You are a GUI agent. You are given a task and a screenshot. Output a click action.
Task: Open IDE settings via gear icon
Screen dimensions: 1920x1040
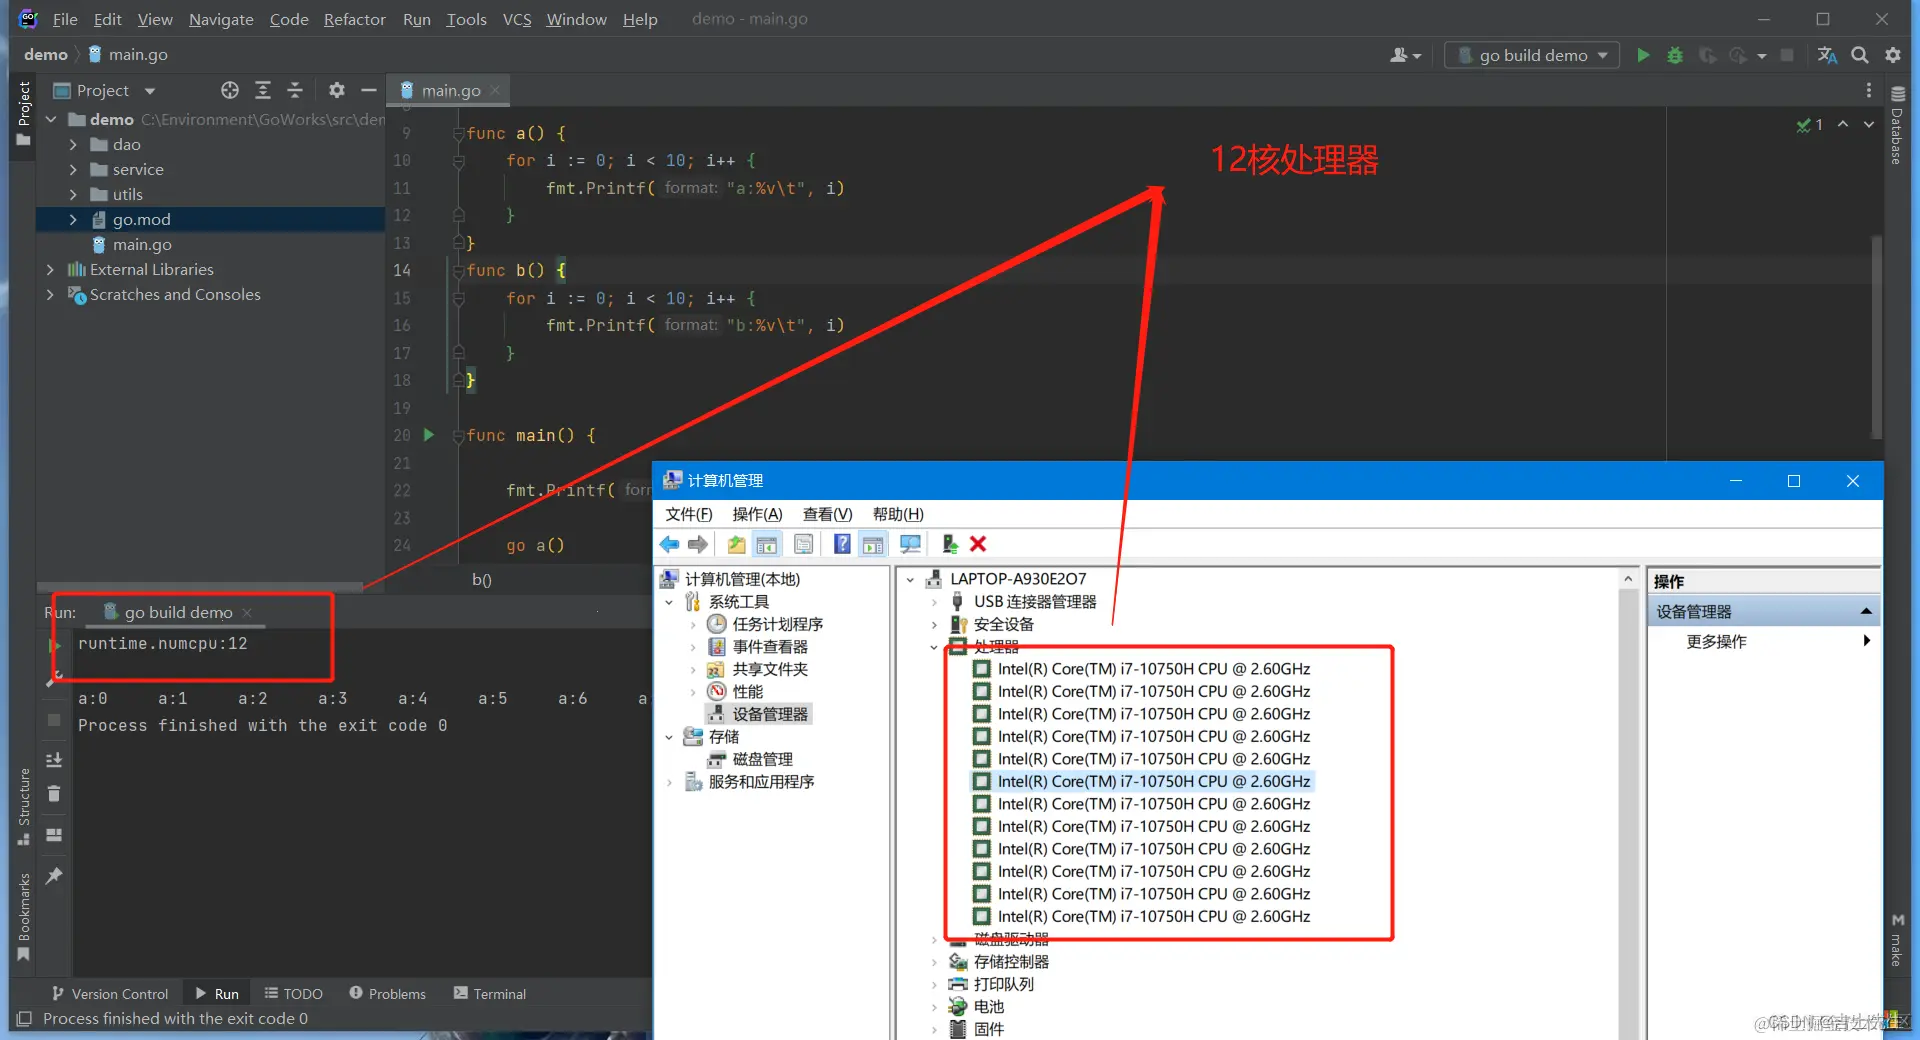[x=1893, y=55]
